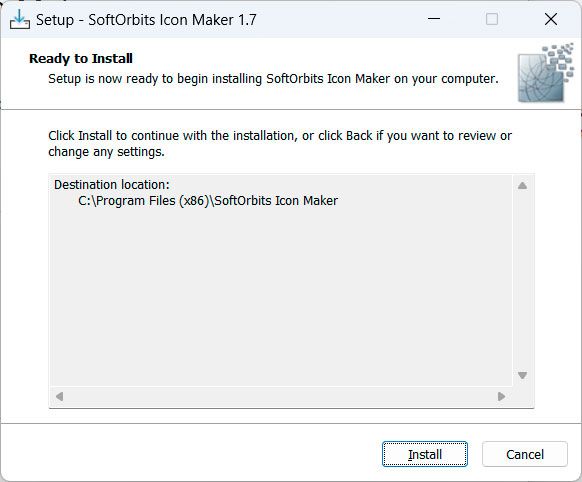The height and width of the screenshot is (482, 582).
Task: Click right arrow of horizontal scrollbar
Action: 501,396
